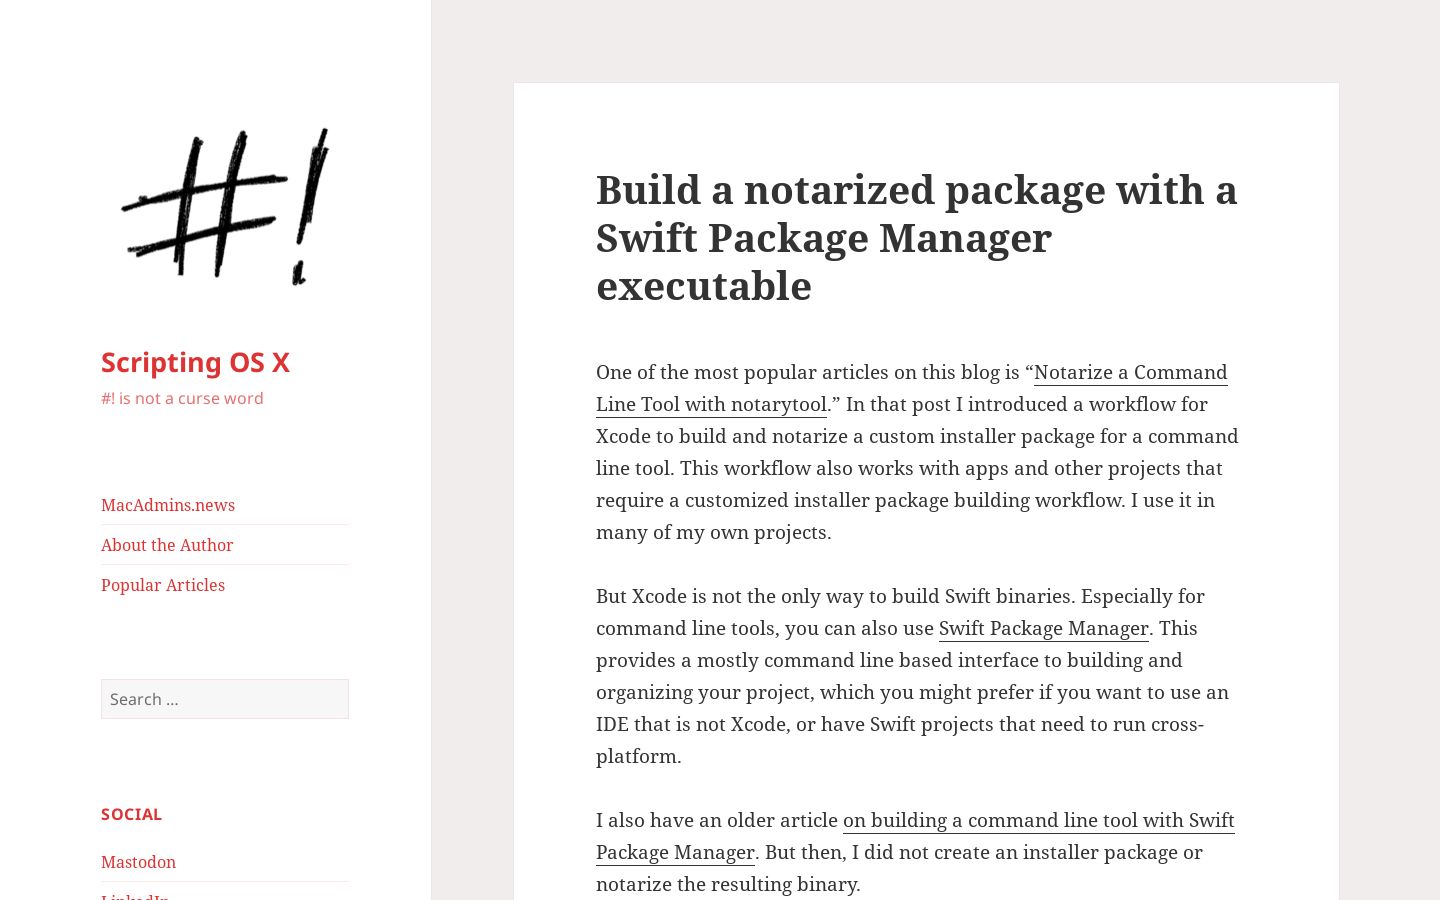
Task: Click the word 'executable' in the title
Action: point(704,285)
